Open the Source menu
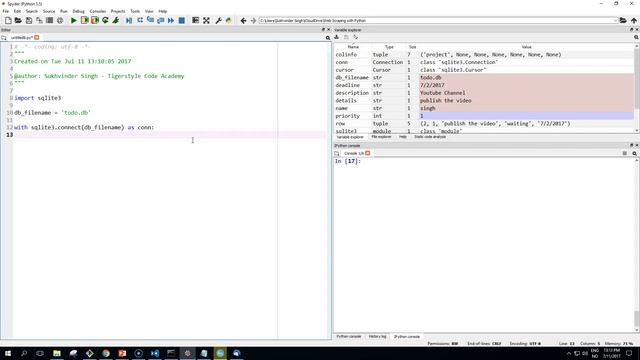This screenshot has height=360, width=640. coord(49,11)
